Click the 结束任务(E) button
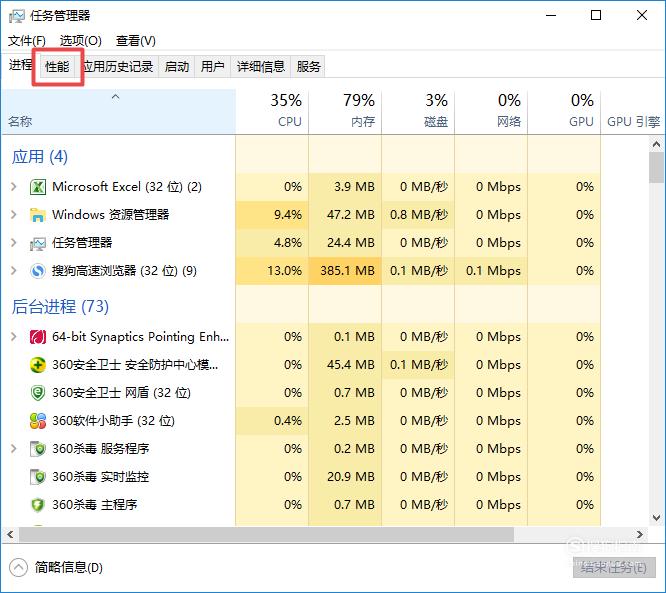Viewport: 666px width, 593px height. pyautogui.click(x=614, y=568)
